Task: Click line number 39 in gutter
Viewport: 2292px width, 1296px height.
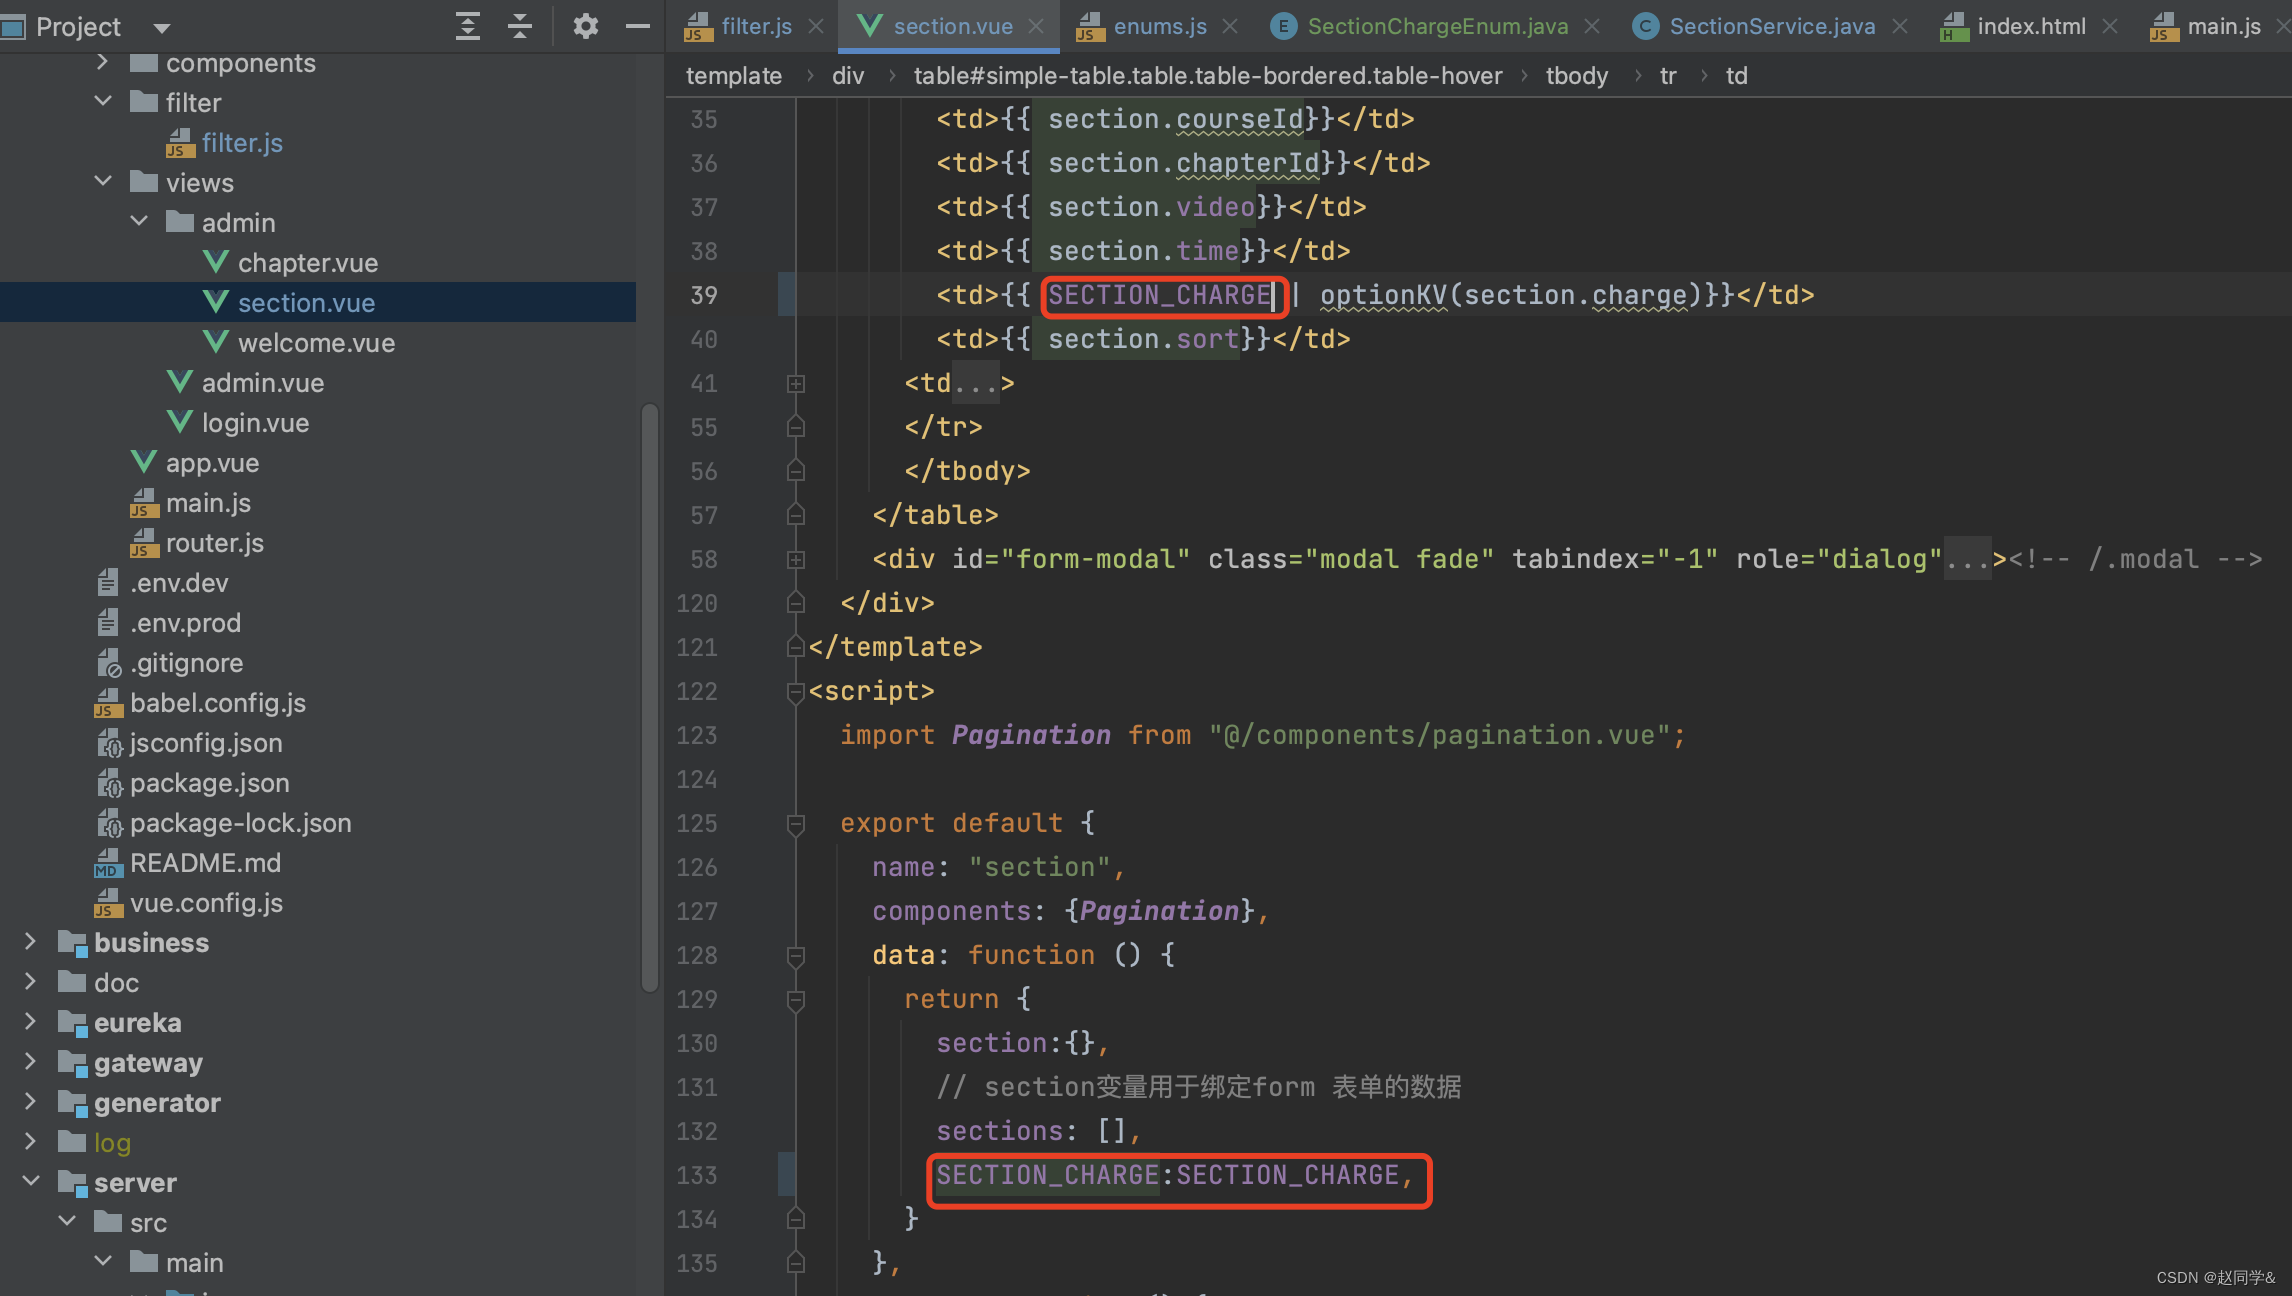Action: click(x=704, y=296)
